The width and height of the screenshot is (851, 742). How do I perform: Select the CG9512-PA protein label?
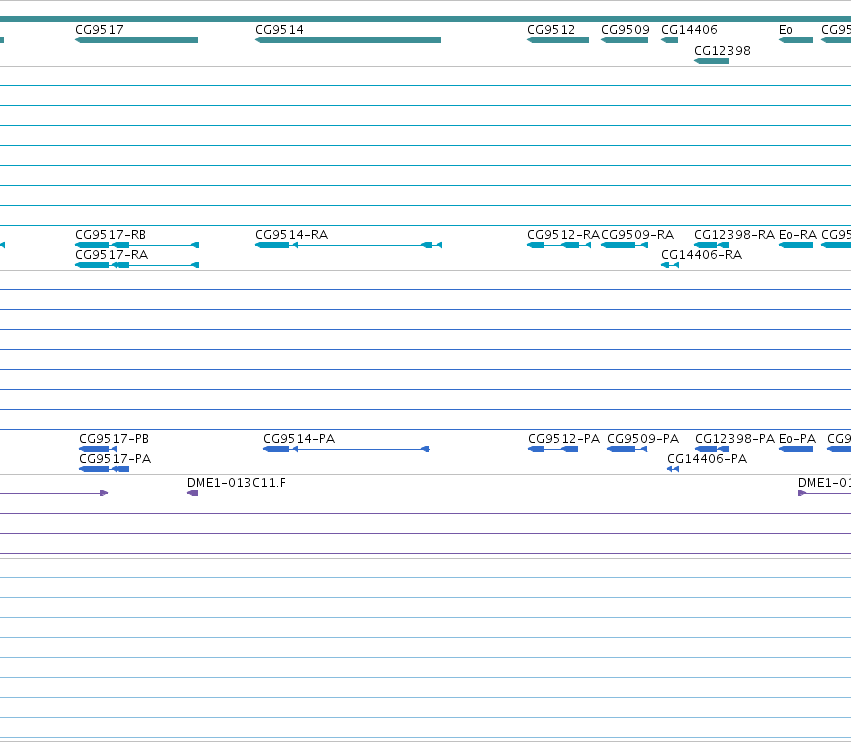(564, 439)
